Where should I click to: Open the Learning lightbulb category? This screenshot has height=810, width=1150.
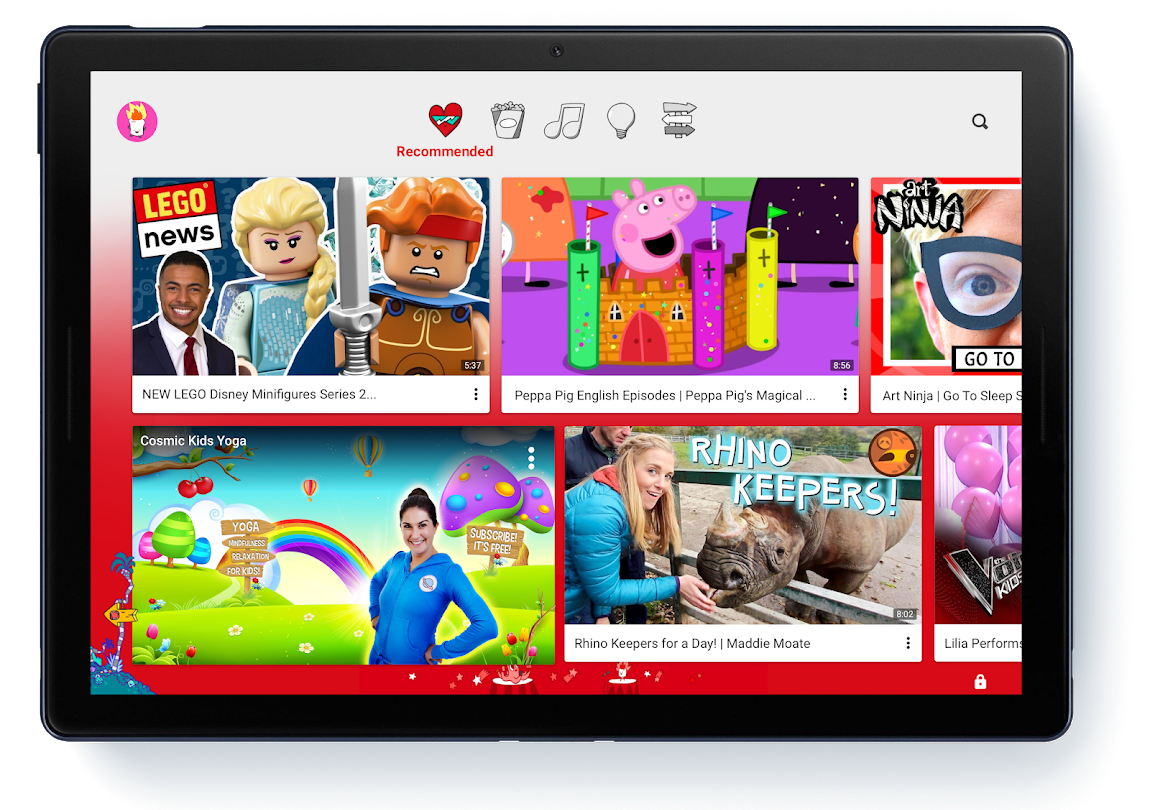point(621,120)
